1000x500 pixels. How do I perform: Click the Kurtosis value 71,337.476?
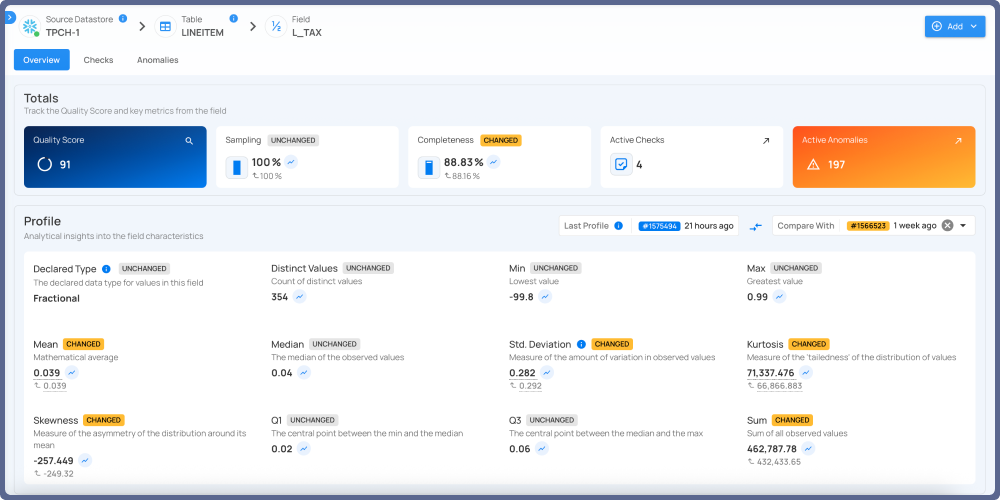(770, 373)
